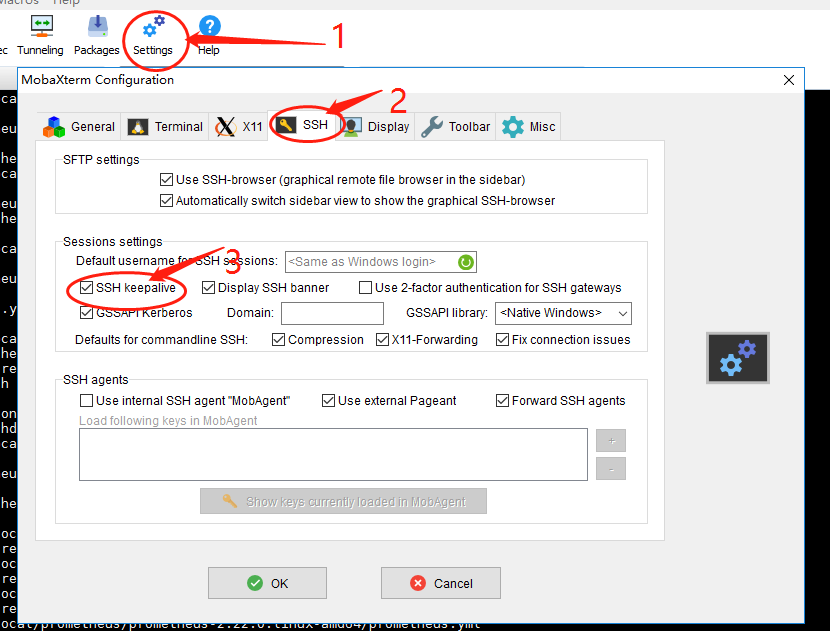Open the Display tab
This screenshot has width=830, height=631.
click(377, 127)
